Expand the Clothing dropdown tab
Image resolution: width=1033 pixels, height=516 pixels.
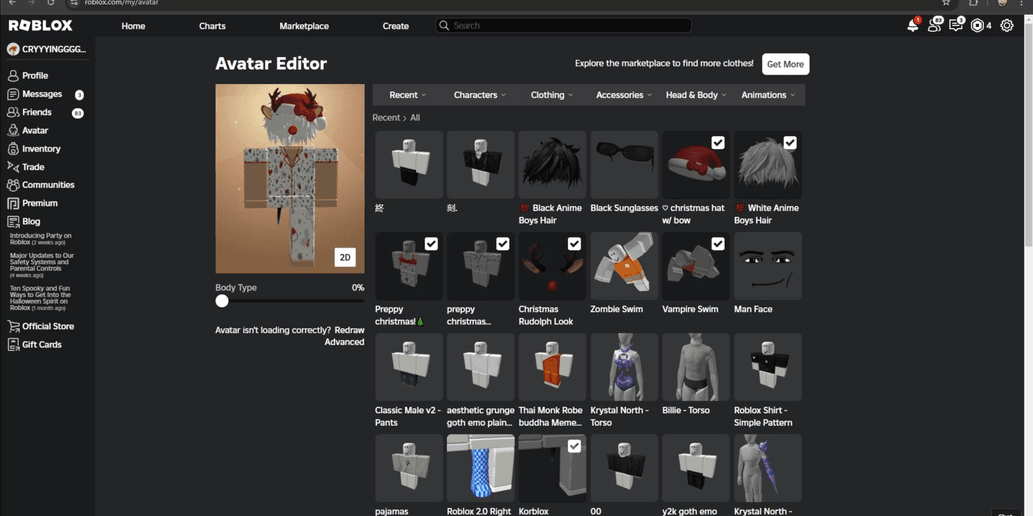coord(552,95)
